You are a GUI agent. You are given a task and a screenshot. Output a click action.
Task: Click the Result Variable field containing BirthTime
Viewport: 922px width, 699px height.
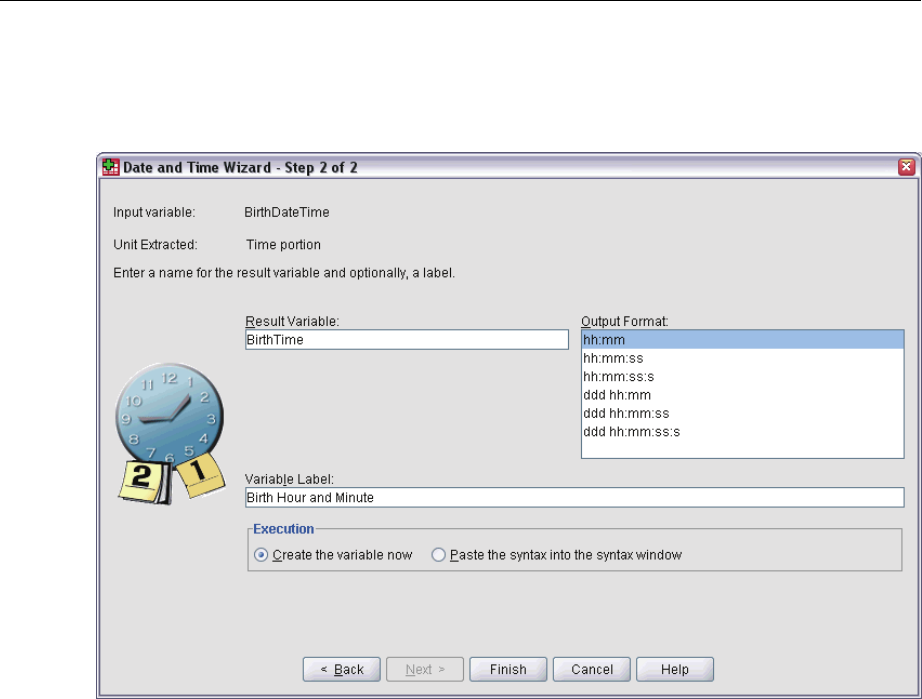(407, 340)
